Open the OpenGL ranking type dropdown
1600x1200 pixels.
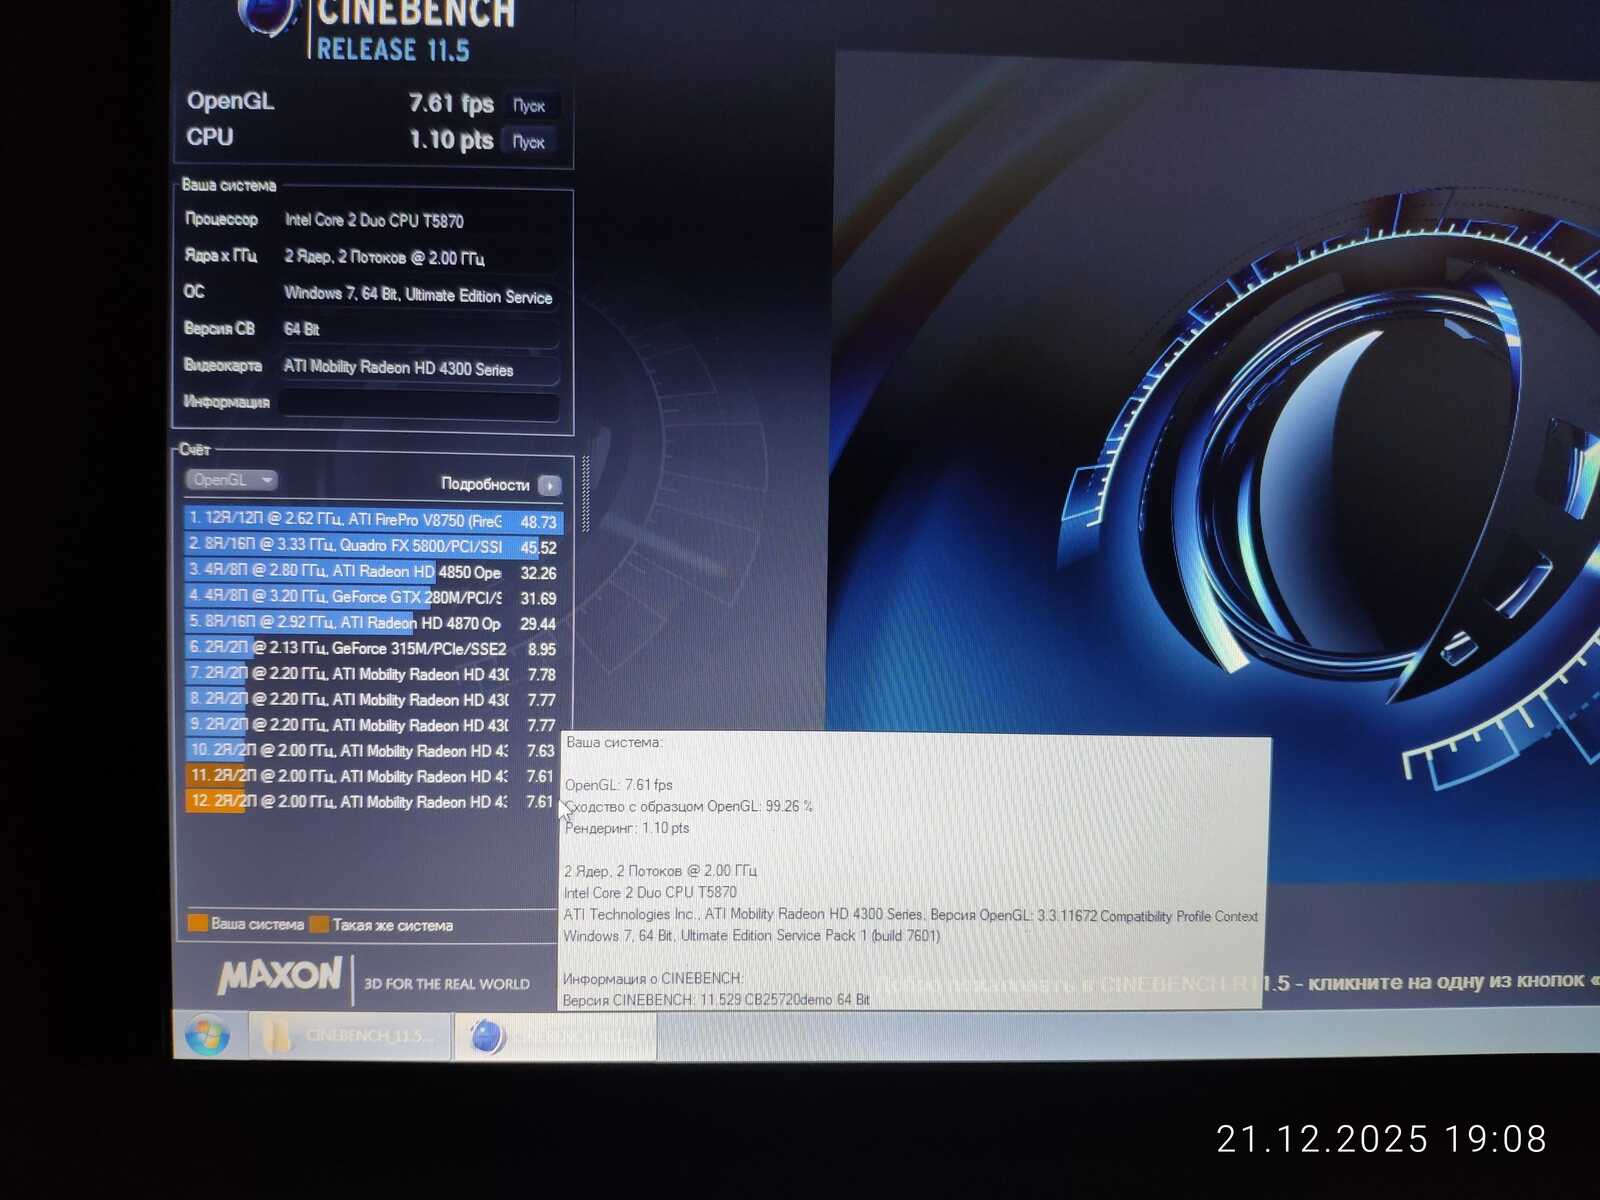(231, 480)
